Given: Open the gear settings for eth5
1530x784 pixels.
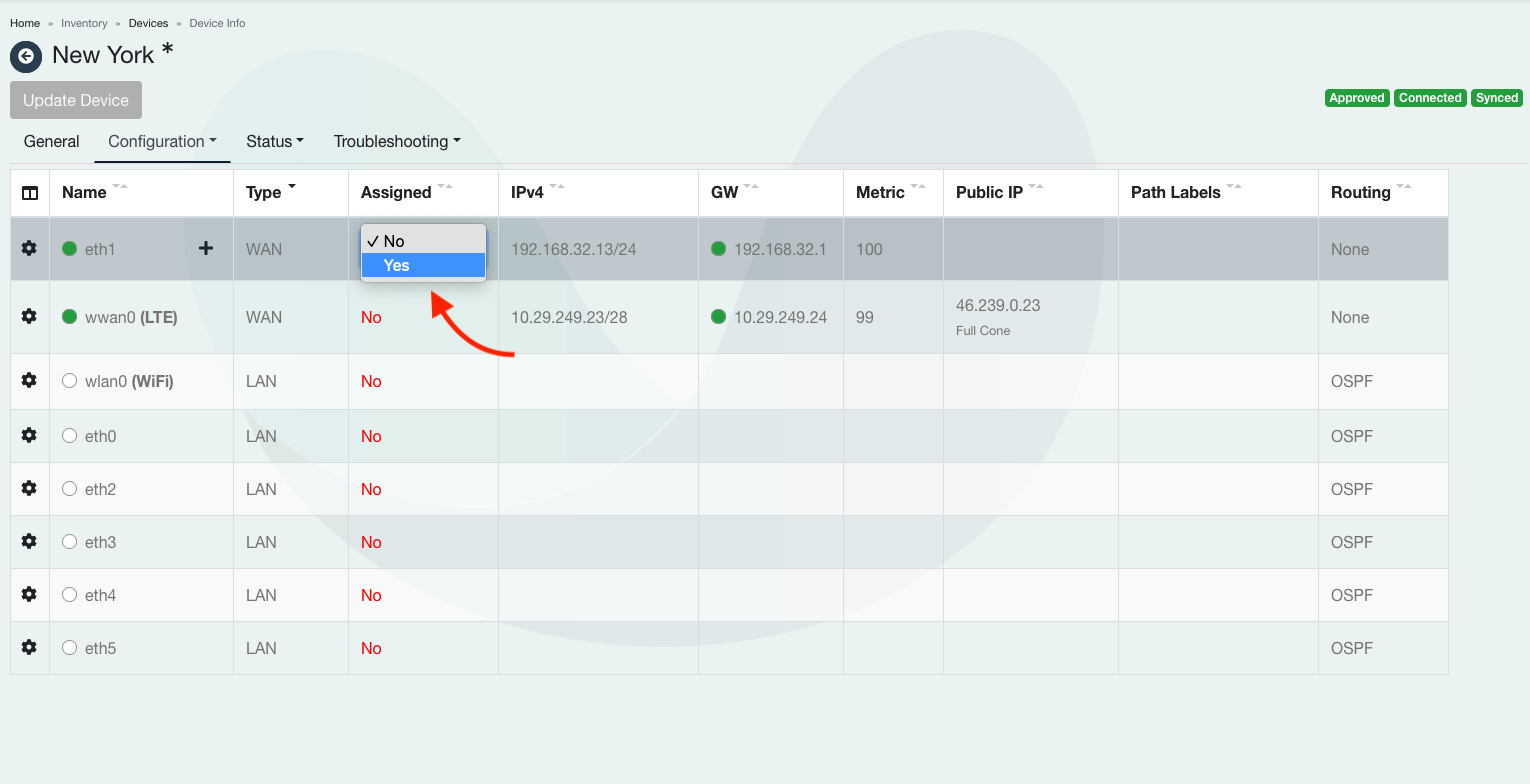Looking at the screenshot, I should point(29,647).
